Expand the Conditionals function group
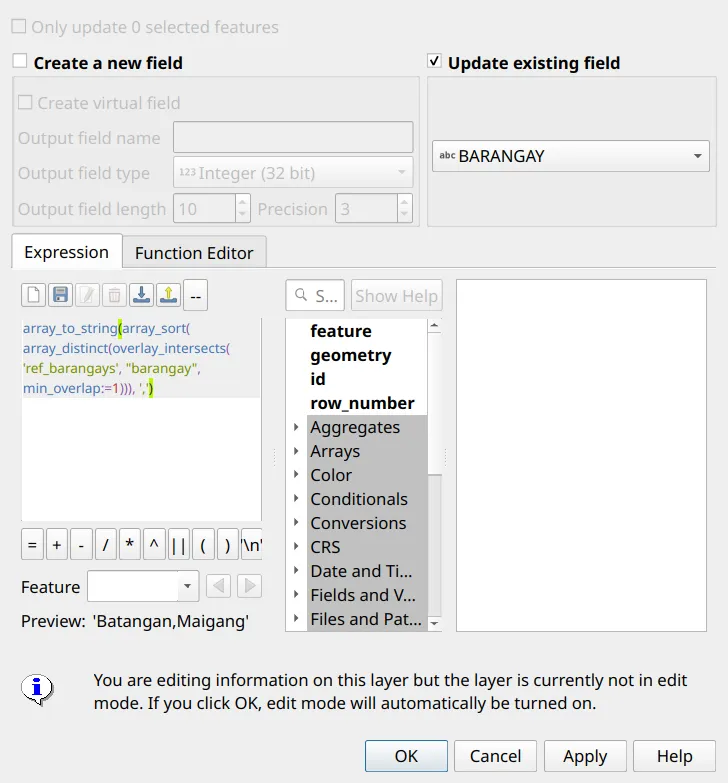This screenshot has width=728, height=783. point(296,498)
